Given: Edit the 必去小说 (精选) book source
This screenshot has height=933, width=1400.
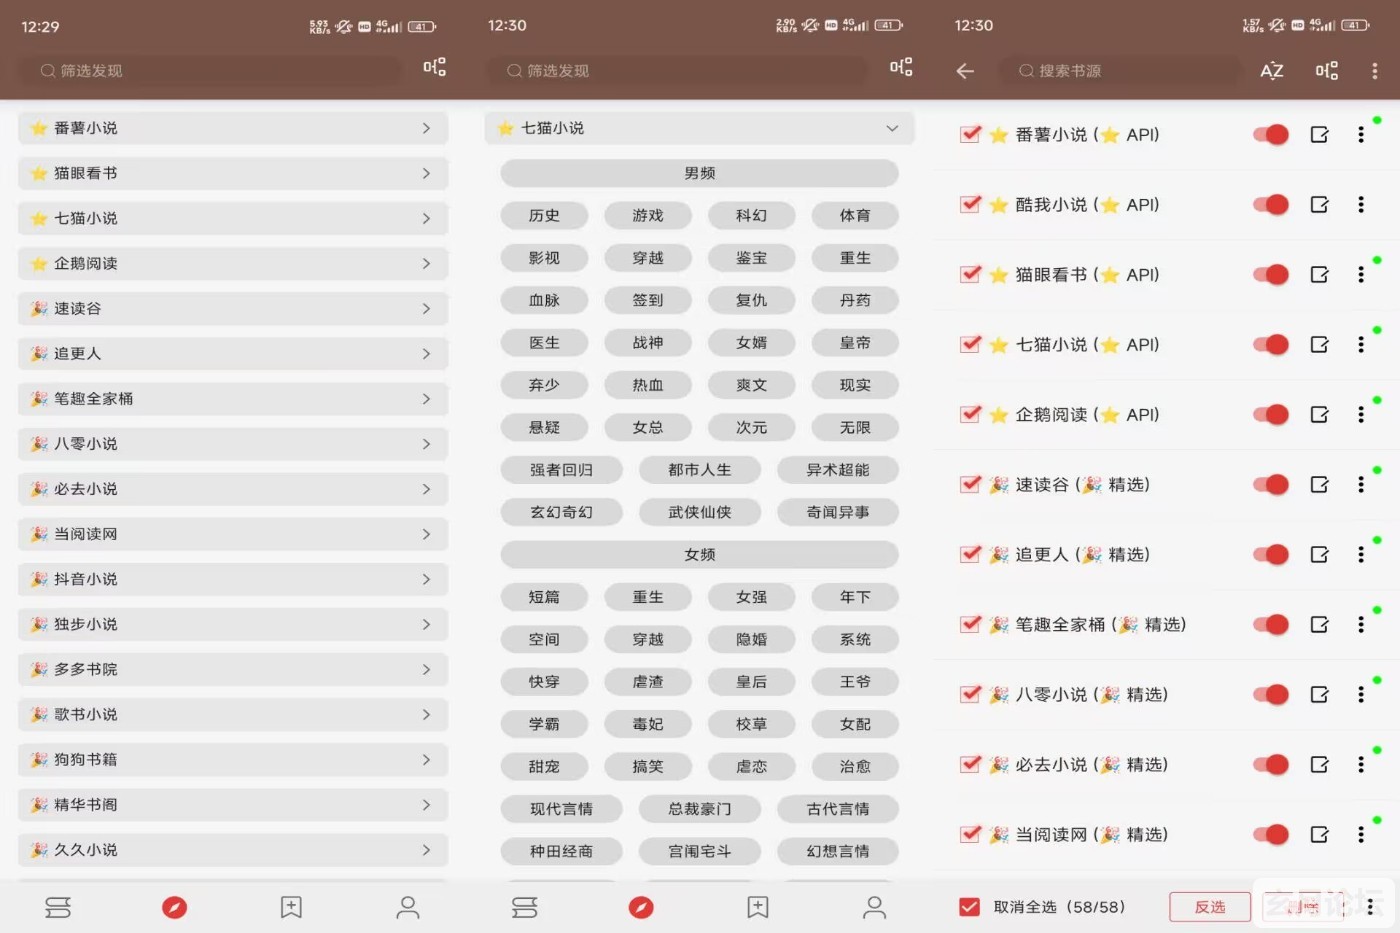Looking at the screenshot, I should point(1320,765).
